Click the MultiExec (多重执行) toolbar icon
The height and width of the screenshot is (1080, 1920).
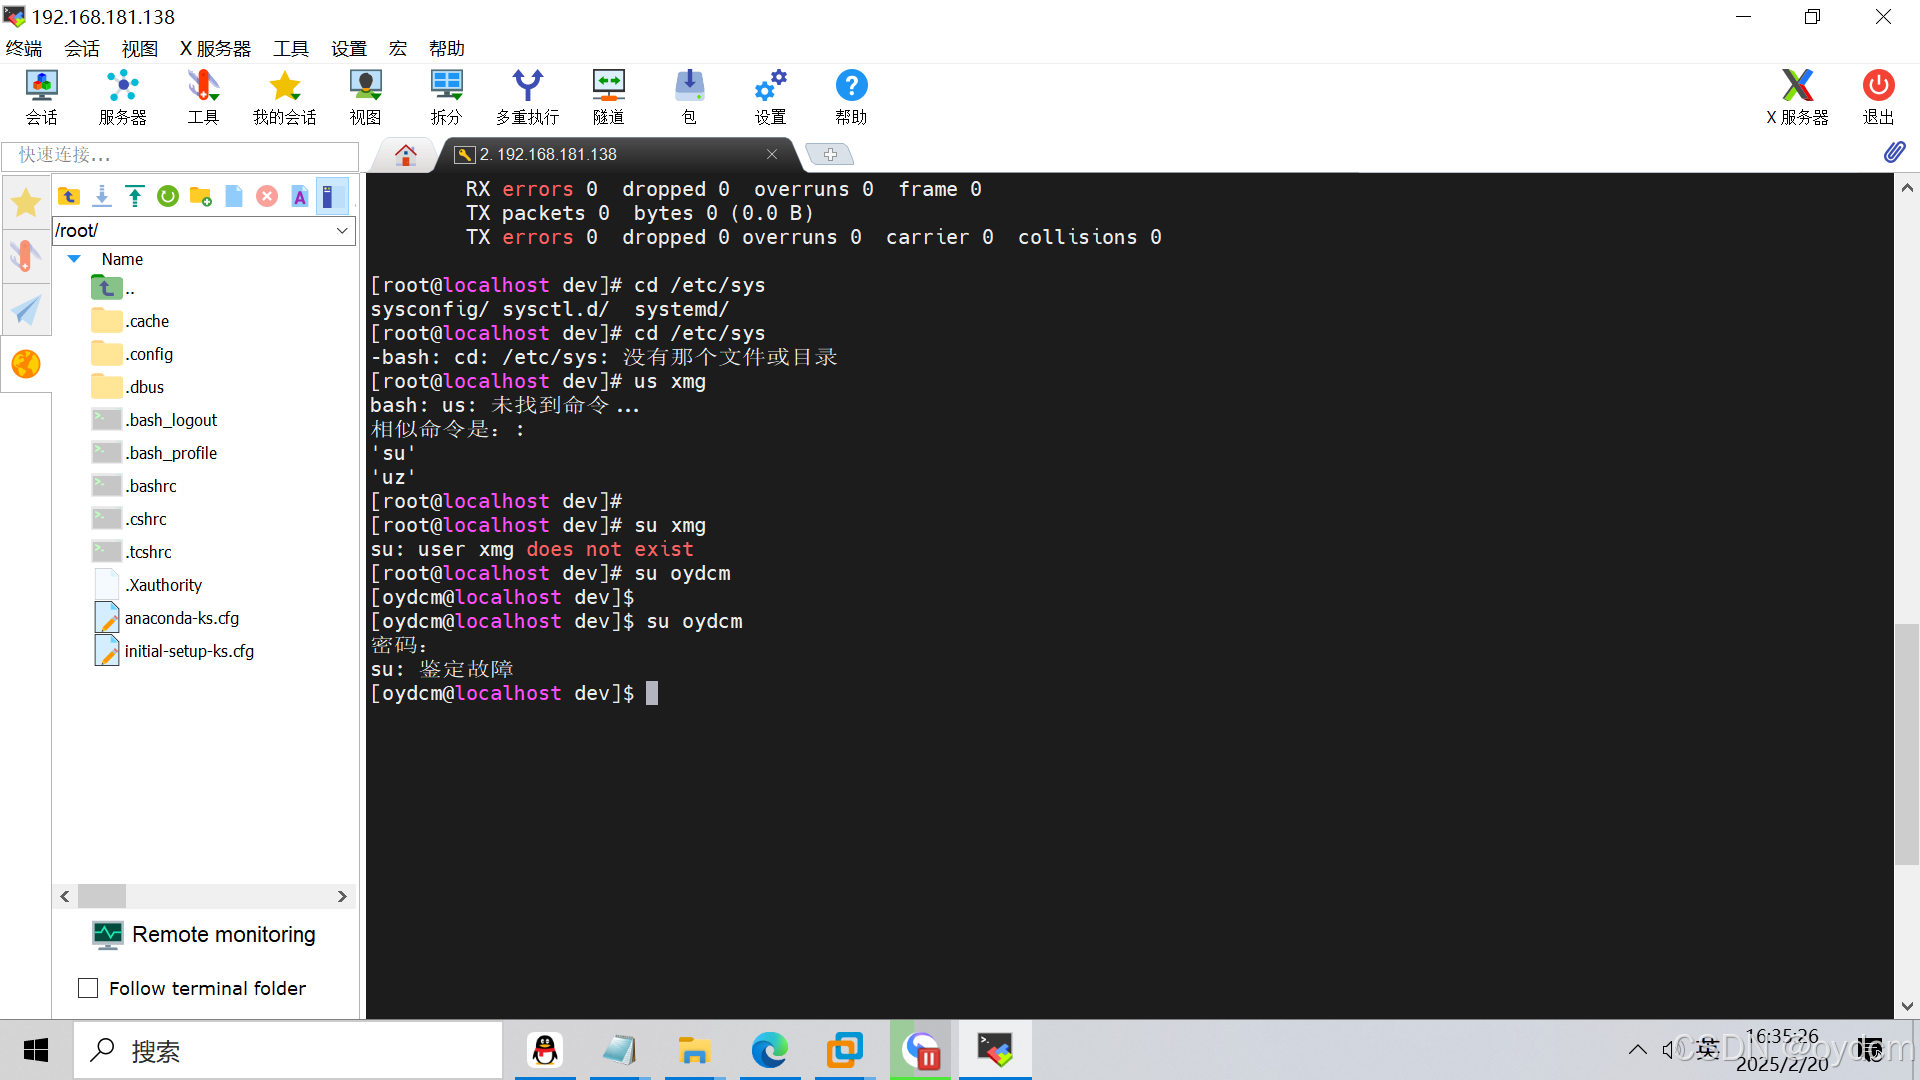pos(527,97)
